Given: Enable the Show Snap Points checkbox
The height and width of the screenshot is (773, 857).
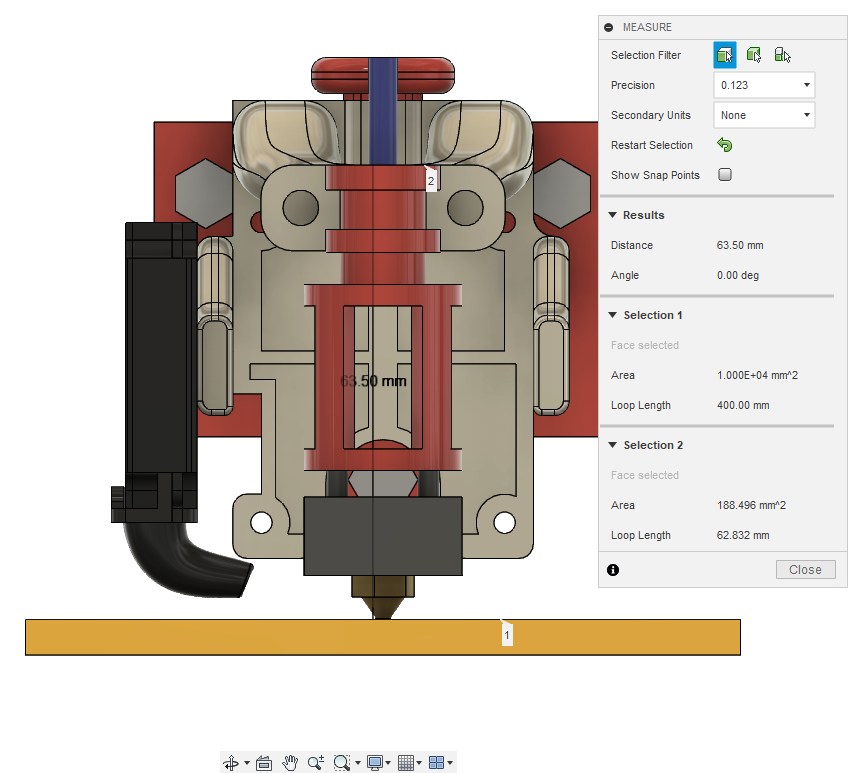Looking at the screenshot, I should pos(725,174).
